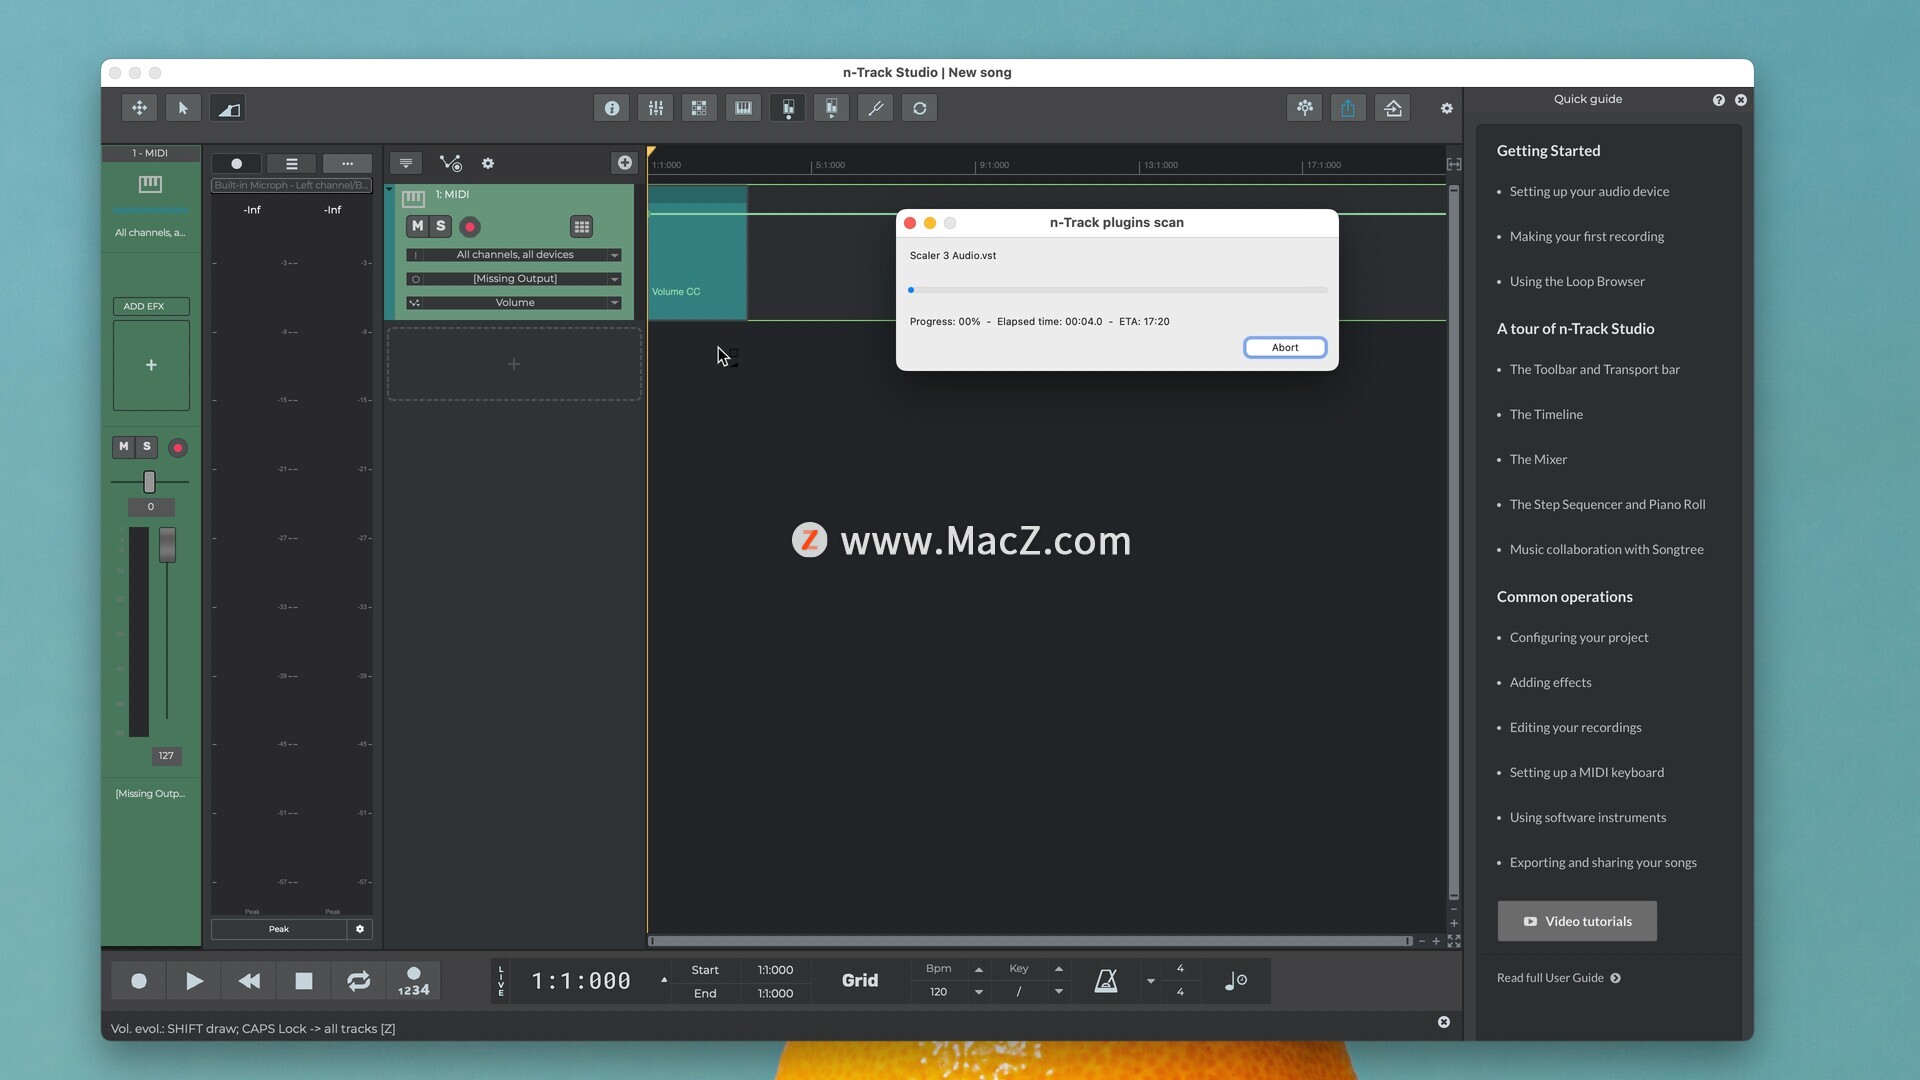Close the Quick guide panel
The image size is (1920, 1080).
coord(1741,100)
